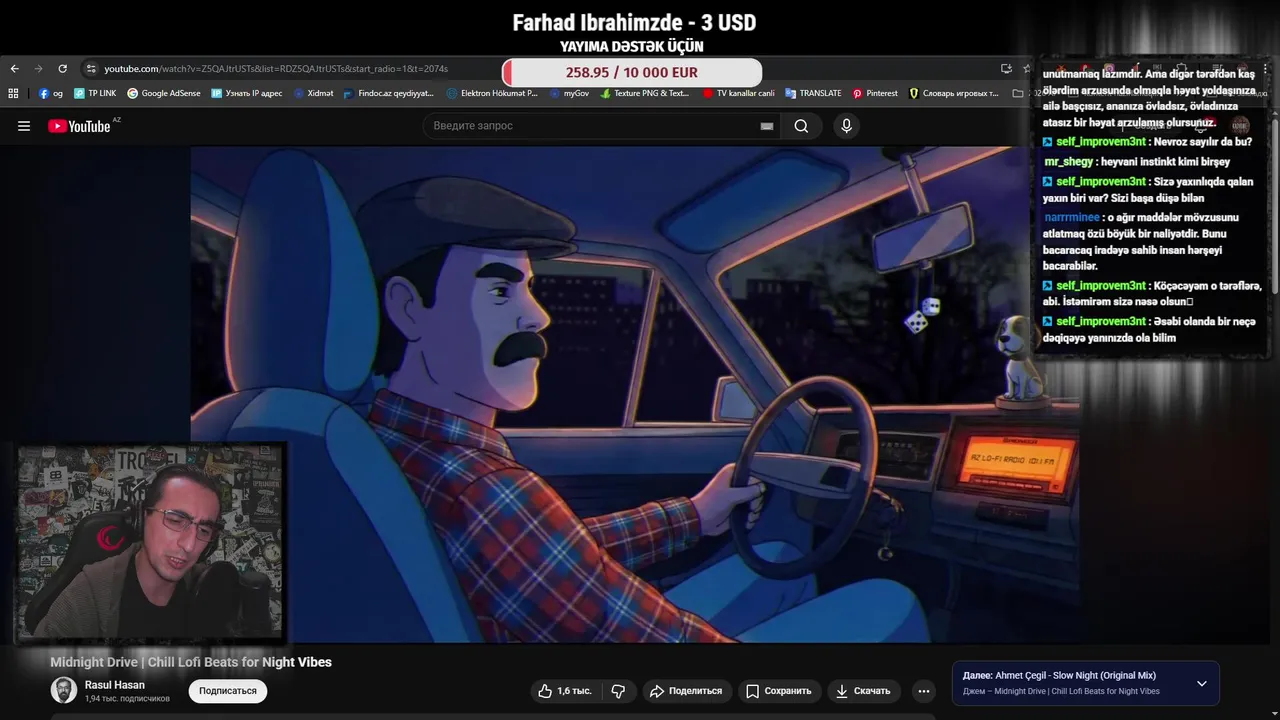Open the Xidmət bookmark
Screen dimensions: 1280x720
313,93
